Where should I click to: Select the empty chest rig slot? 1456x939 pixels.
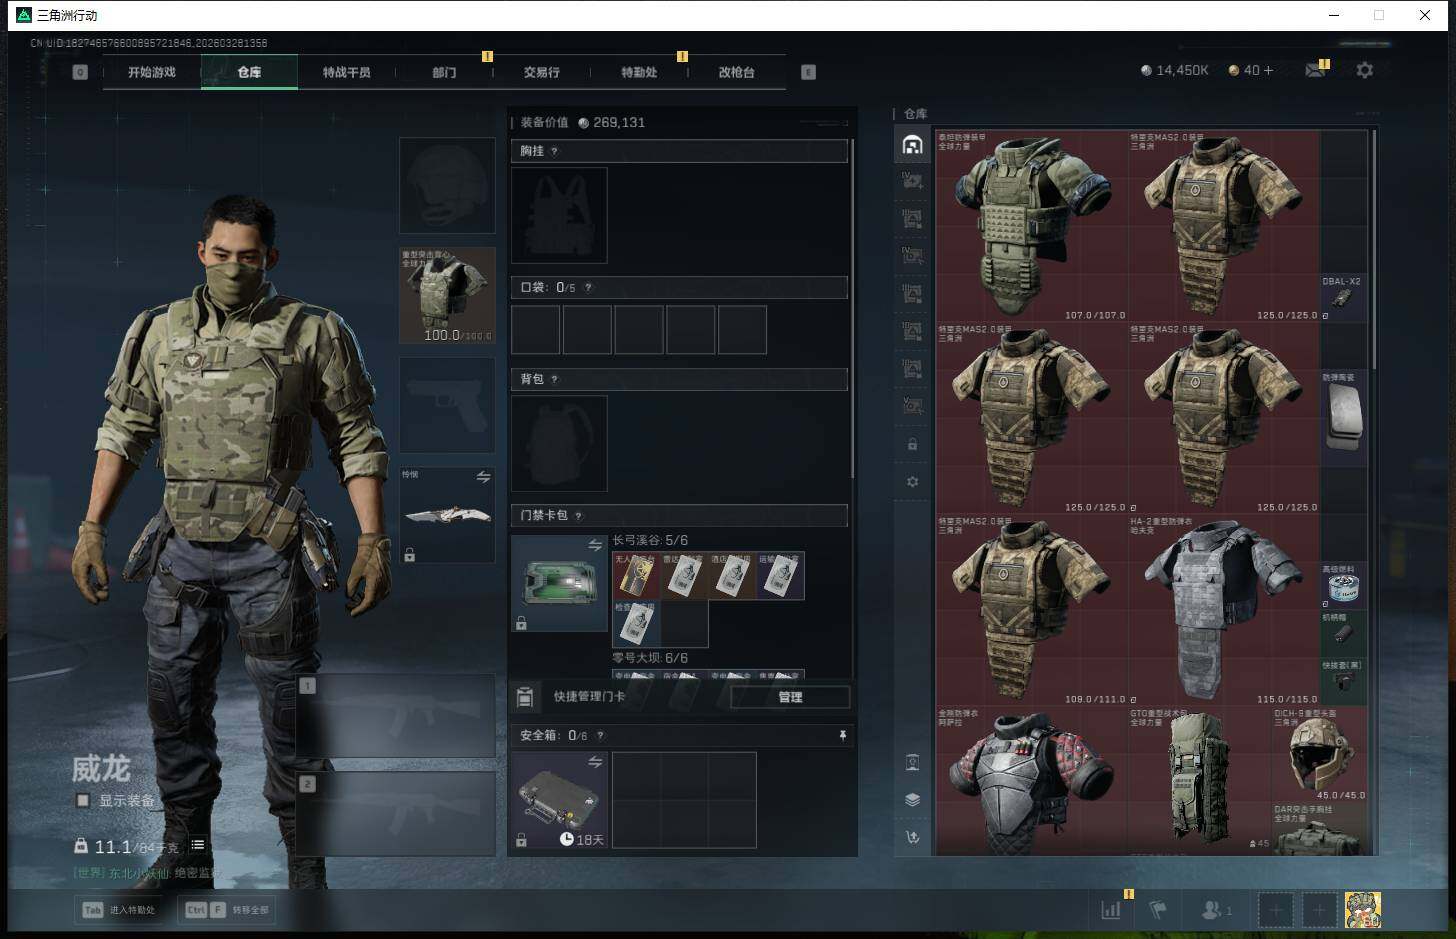click(x=559, y=215)
